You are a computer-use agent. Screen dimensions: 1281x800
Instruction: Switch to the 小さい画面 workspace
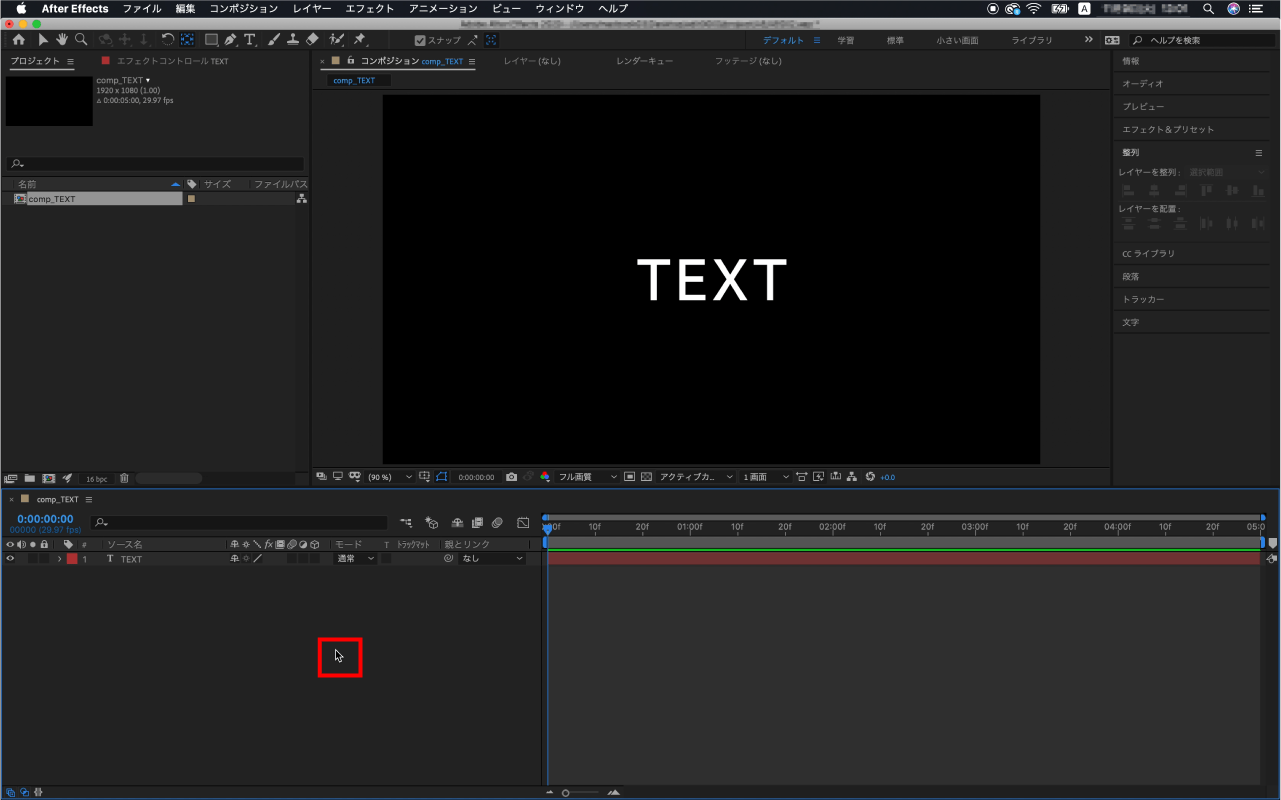(x=957, y=40)
